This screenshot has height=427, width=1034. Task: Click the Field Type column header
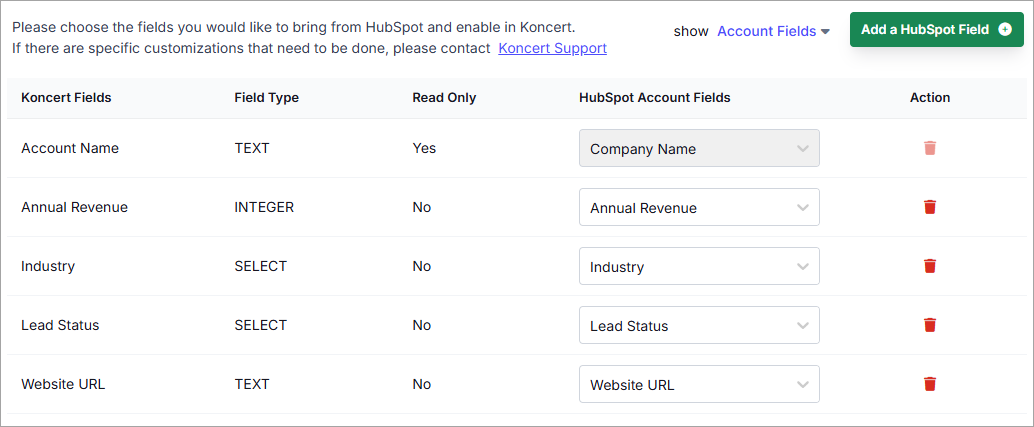click(266, 98)
